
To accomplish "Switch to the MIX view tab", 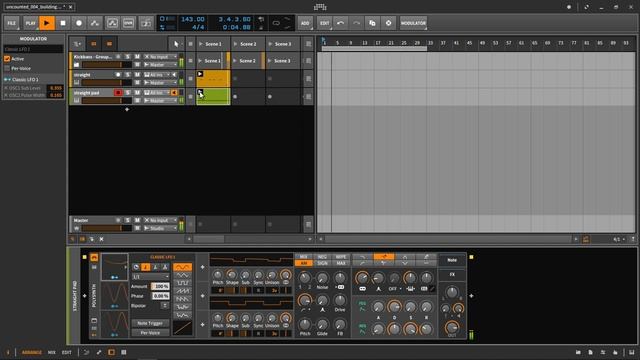I will click(51, 352).
